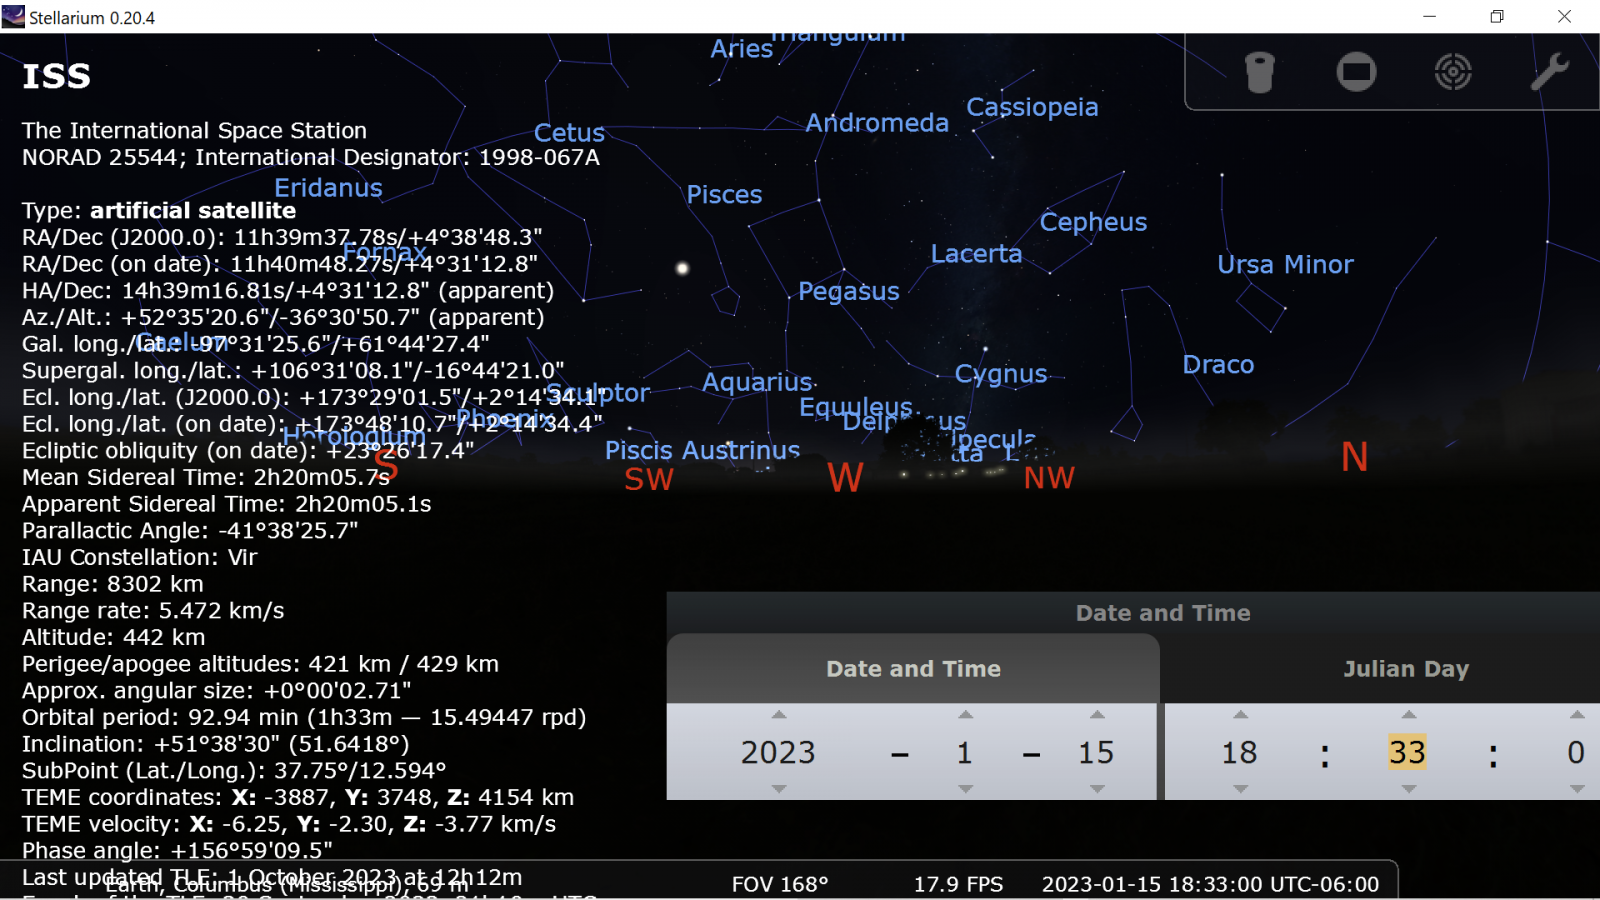The height and width of the screenshot is (900, 1600).
Task: Switch to the Julian Day tab
Action: (1405, 669)
